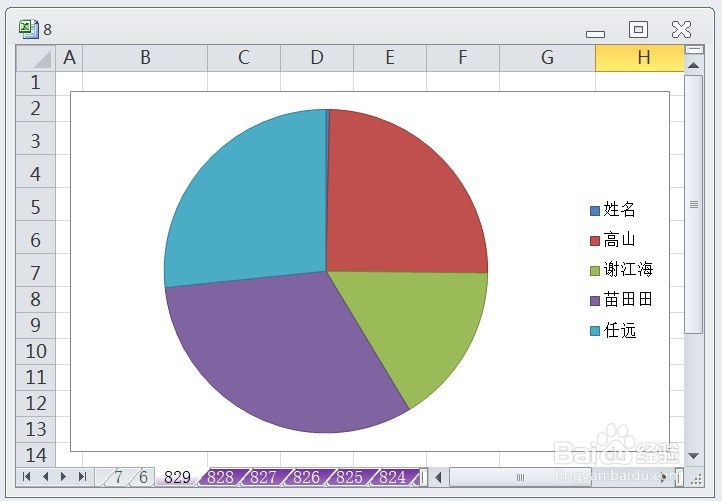Click legend label 姓名

coord(619,210)
